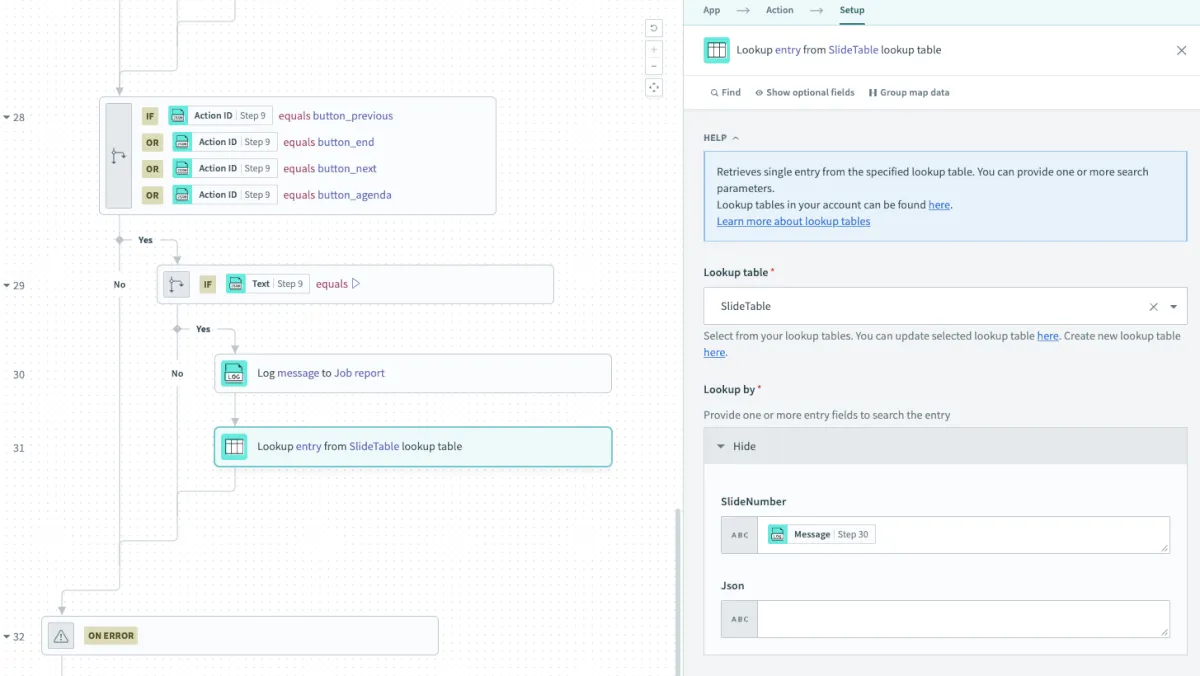Click the OR badge beside button_end
This screenshot has width=1200, height=676.
(x=152, y=142)
